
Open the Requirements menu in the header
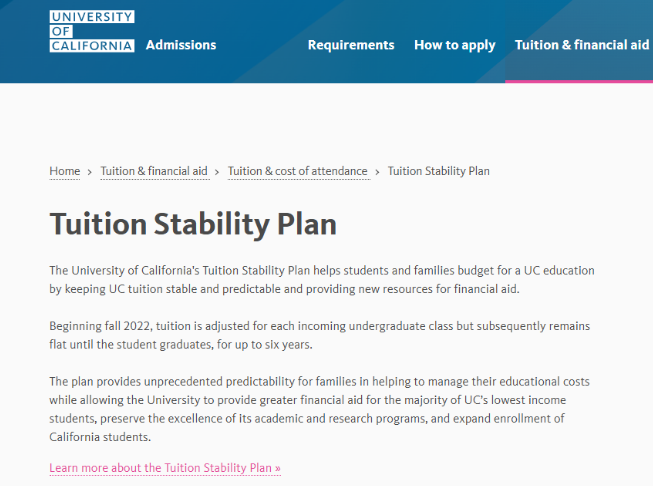pyautogui.click(x=351, y=45)
